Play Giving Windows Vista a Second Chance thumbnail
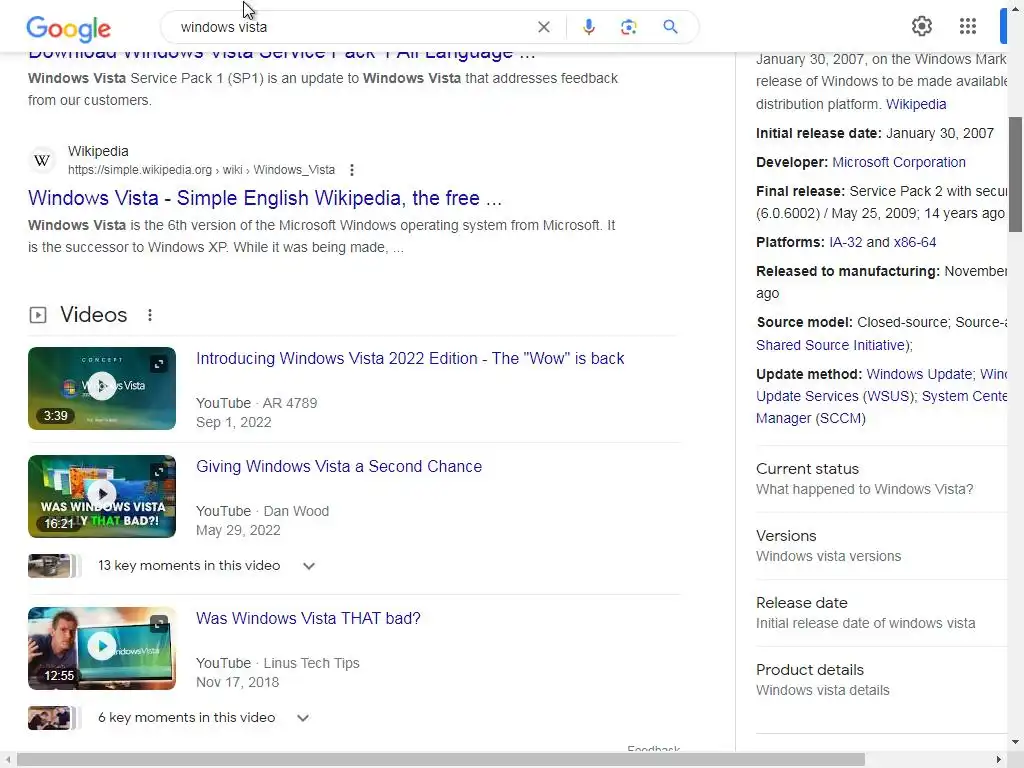The image size is (1024, 768). click(x=102, y=496)
